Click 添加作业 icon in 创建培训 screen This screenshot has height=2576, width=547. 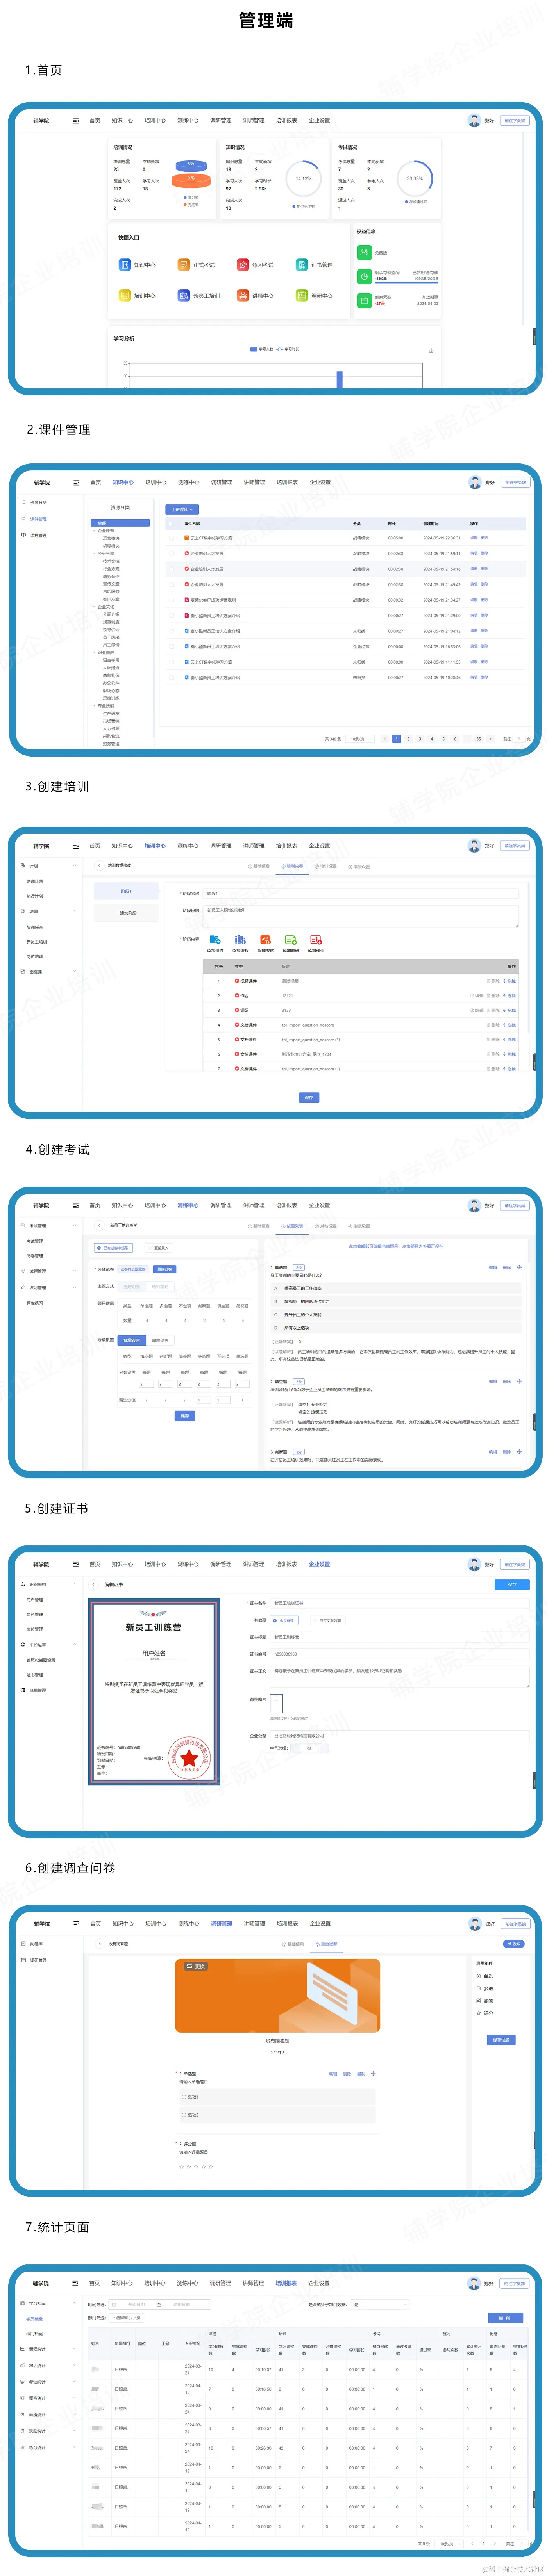(316, 940)
